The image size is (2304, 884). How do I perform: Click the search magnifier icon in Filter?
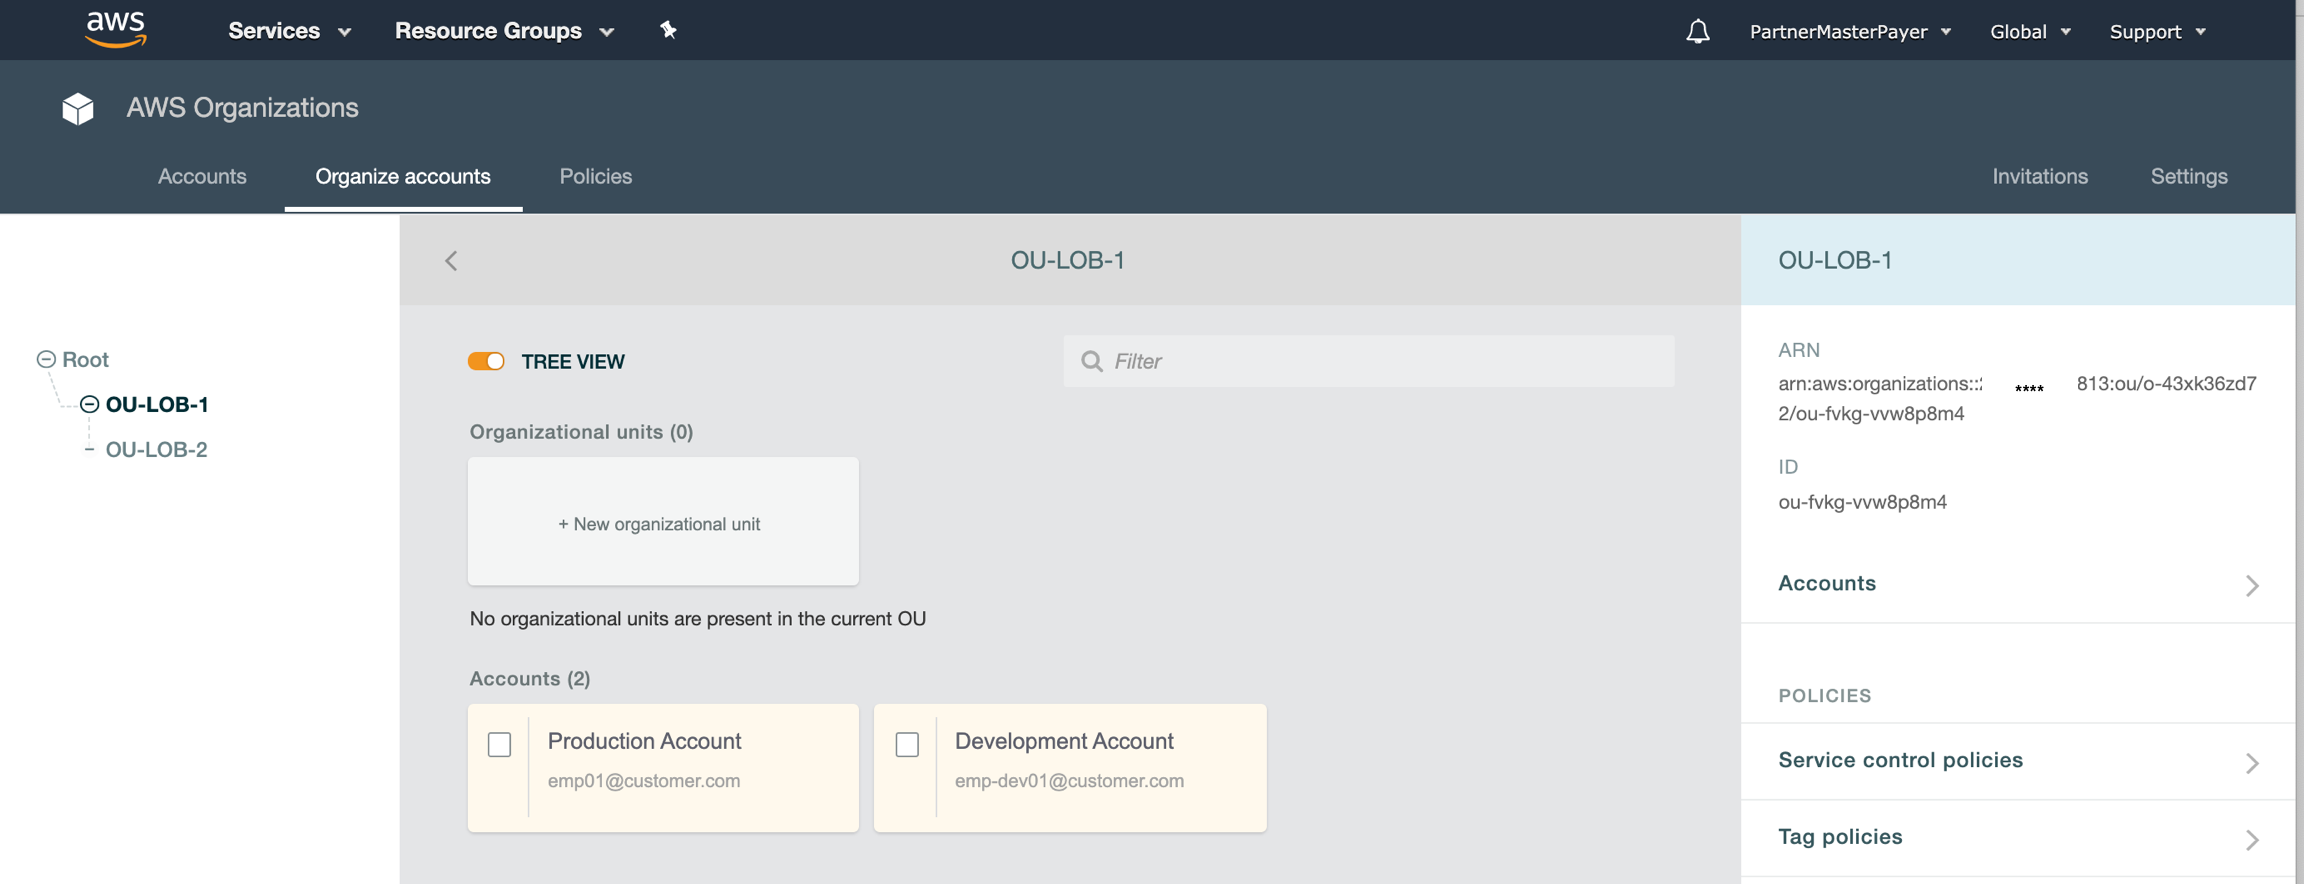[1092, 361]
